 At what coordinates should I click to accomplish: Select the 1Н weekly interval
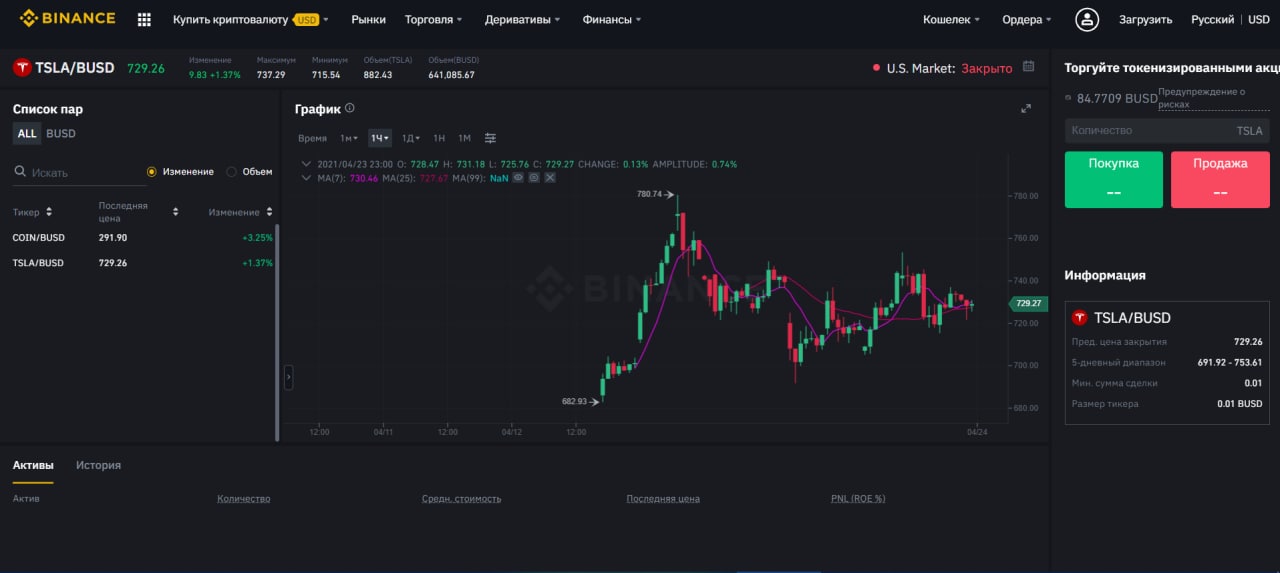click(439, 138)
